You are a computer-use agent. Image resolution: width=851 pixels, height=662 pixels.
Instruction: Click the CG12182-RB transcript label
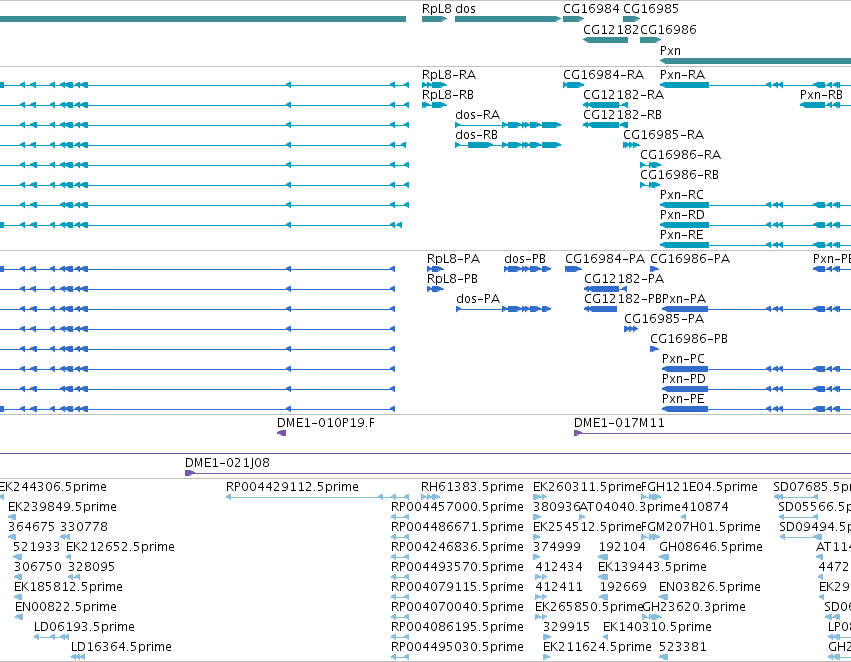click(623, 115)
